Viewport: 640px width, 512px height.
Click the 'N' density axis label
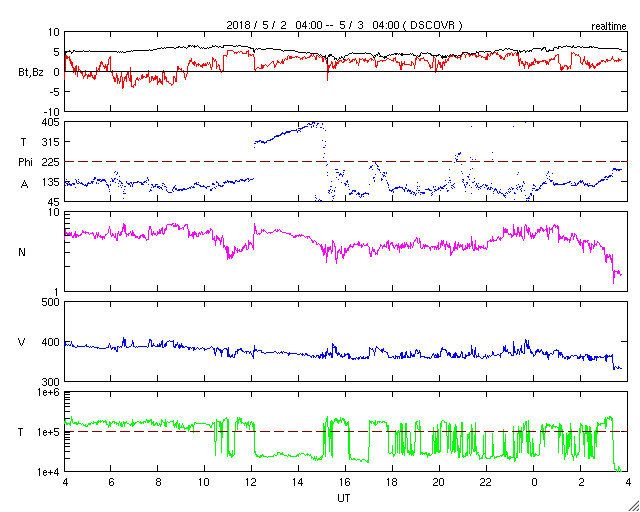(x=22, y=252)
